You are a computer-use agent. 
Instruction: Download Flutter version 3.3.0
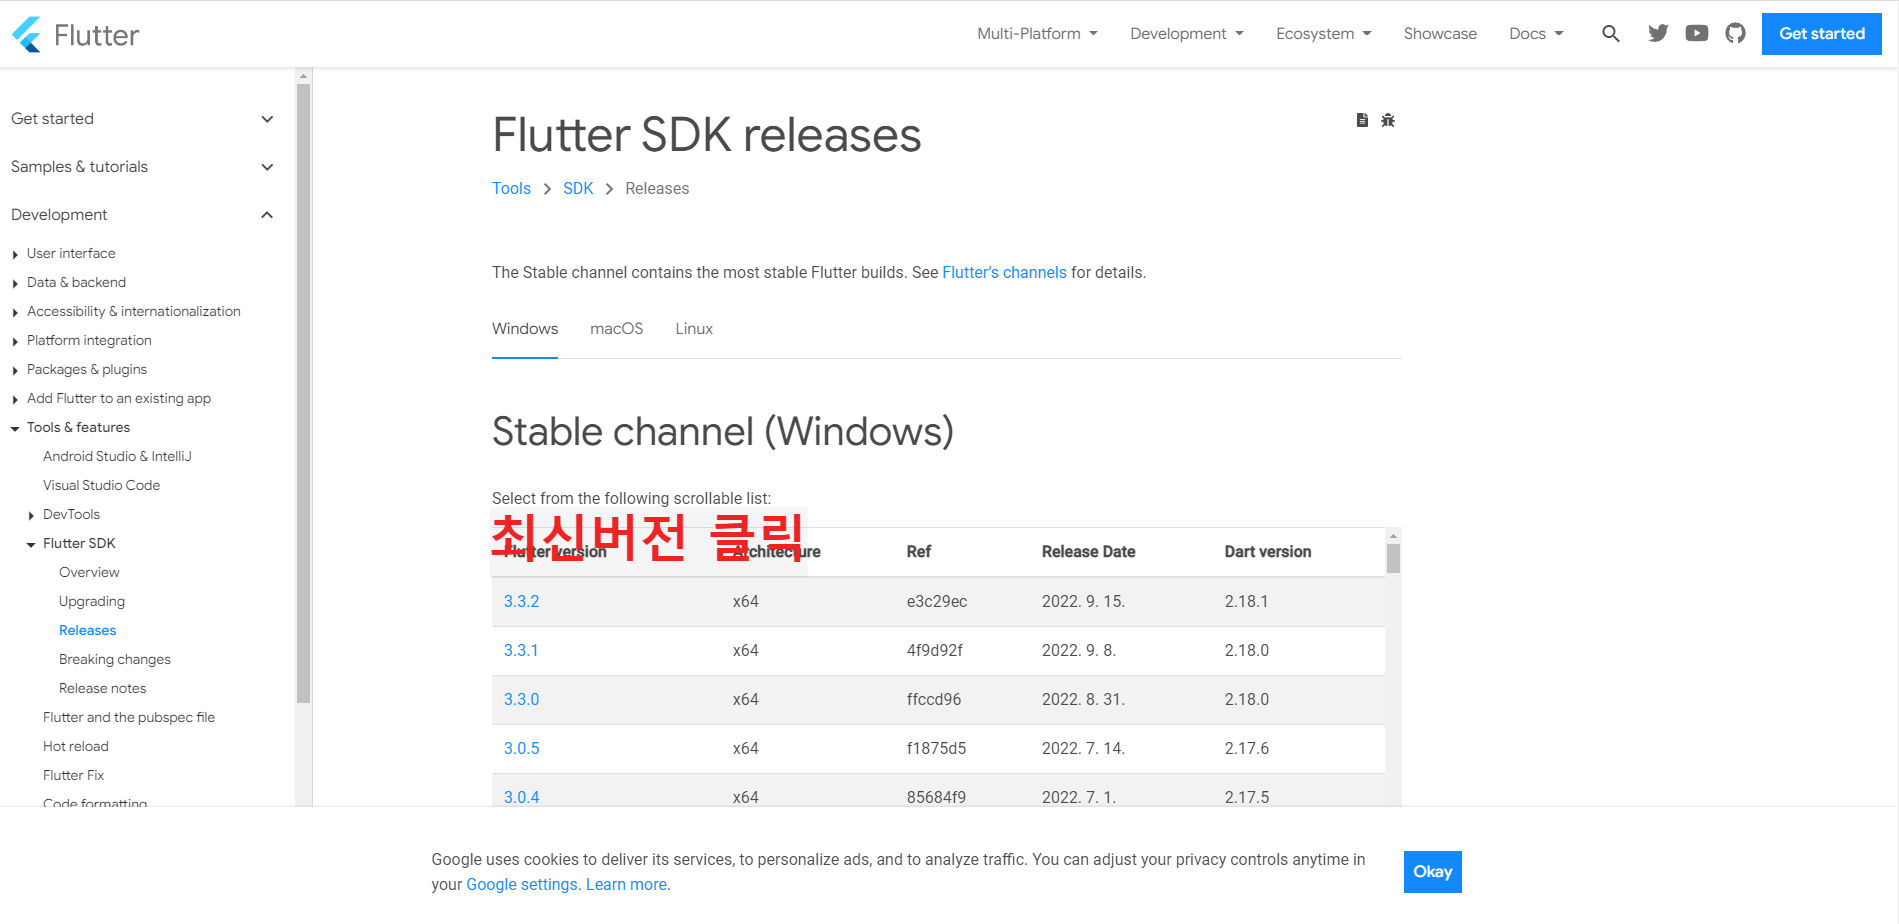click(521, 699)
